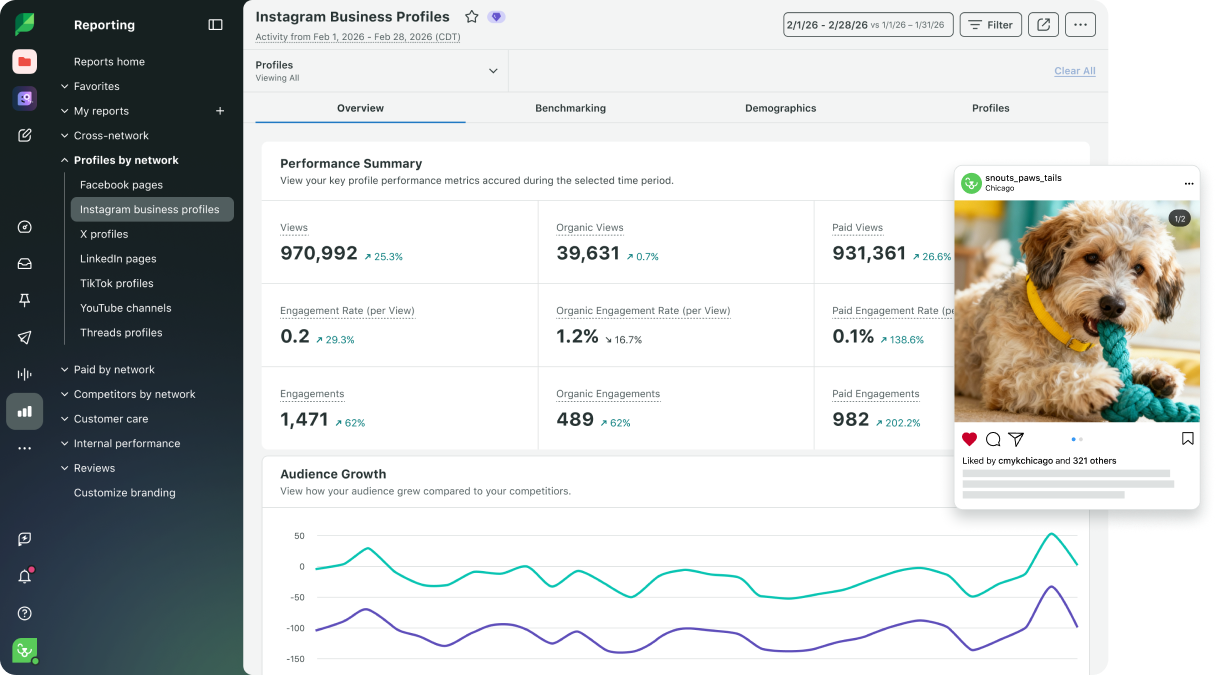
Task: Open the listening waveform icon
Action: tap(25, 374)
